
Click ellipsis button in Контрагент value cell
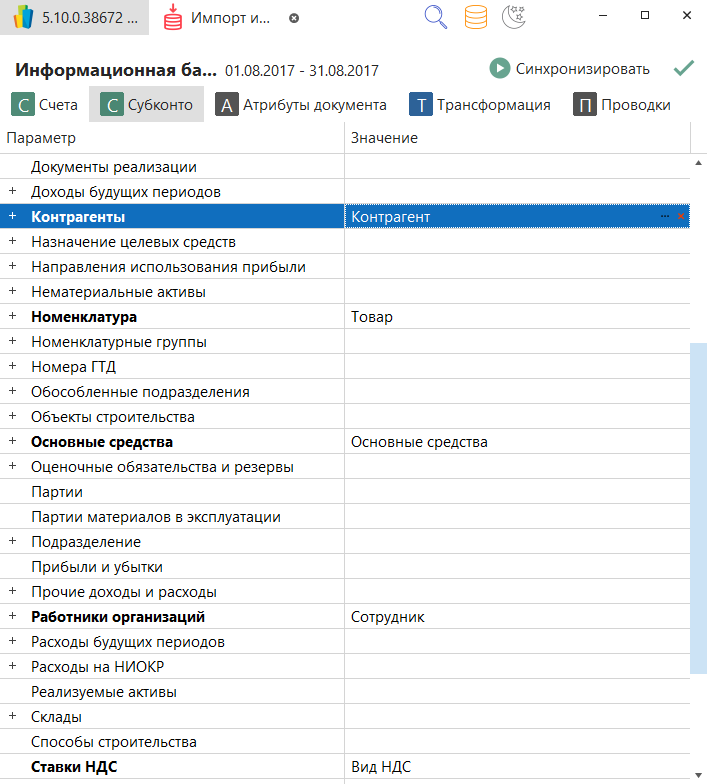[665, 216]
